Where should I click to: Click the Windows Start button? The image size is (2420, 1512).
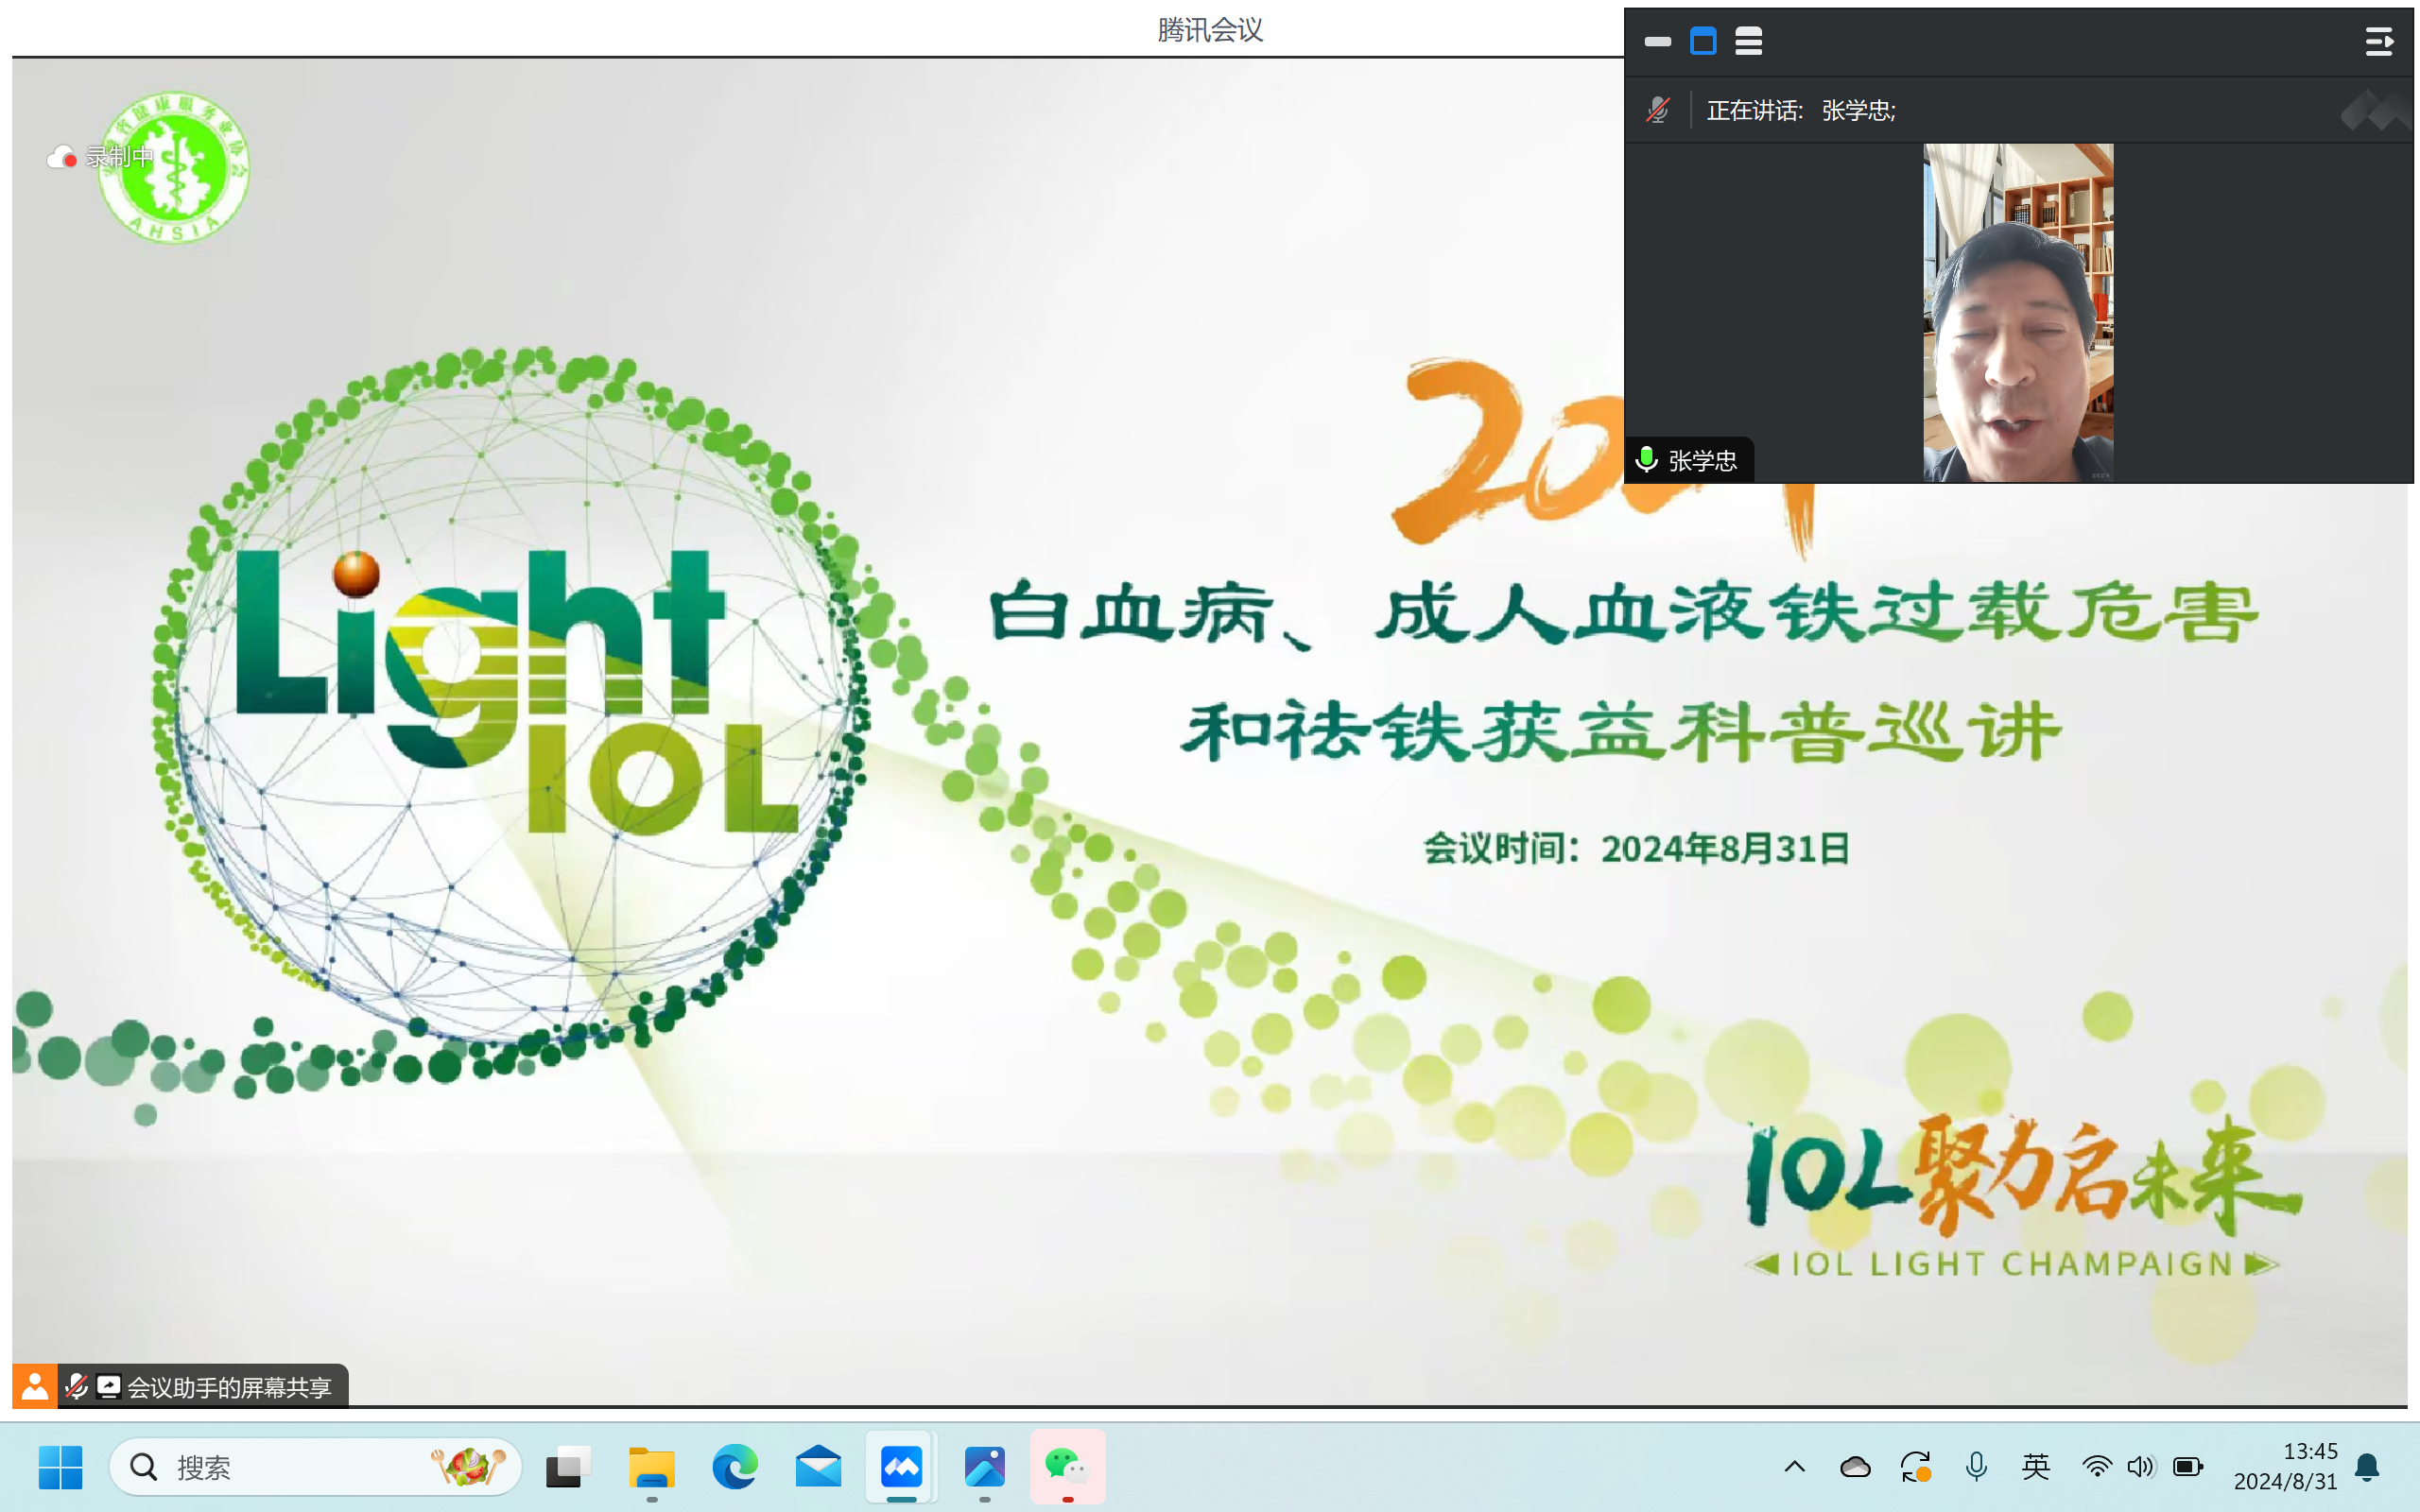[60, 1467]
